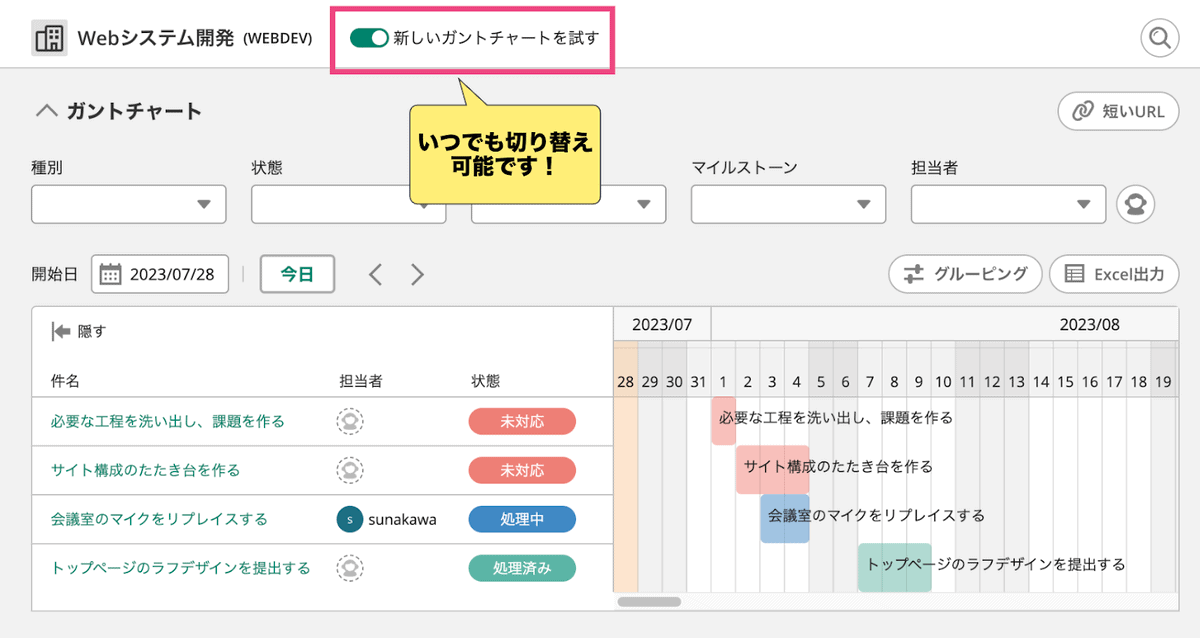Viewport: 1200px width, 638px height.
Task: Open the 種別 dropdown
Action: (x=129, y=204)
